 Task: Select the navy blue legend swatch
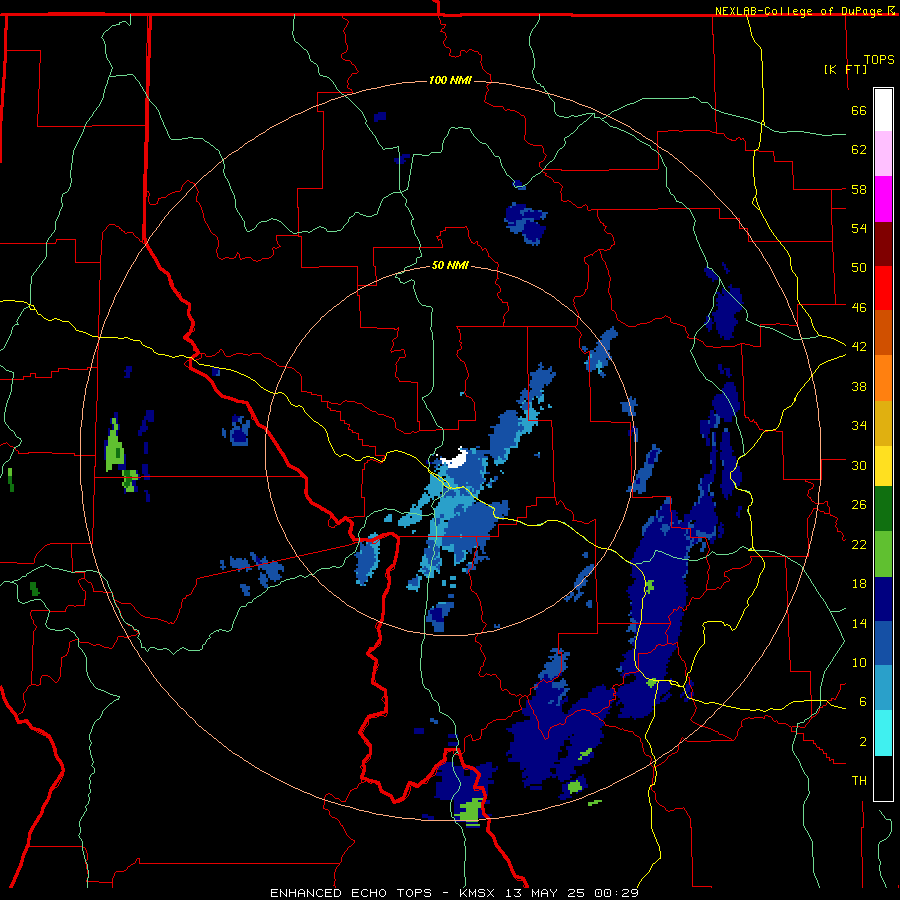pyautogui.click(x=883, y=599)
